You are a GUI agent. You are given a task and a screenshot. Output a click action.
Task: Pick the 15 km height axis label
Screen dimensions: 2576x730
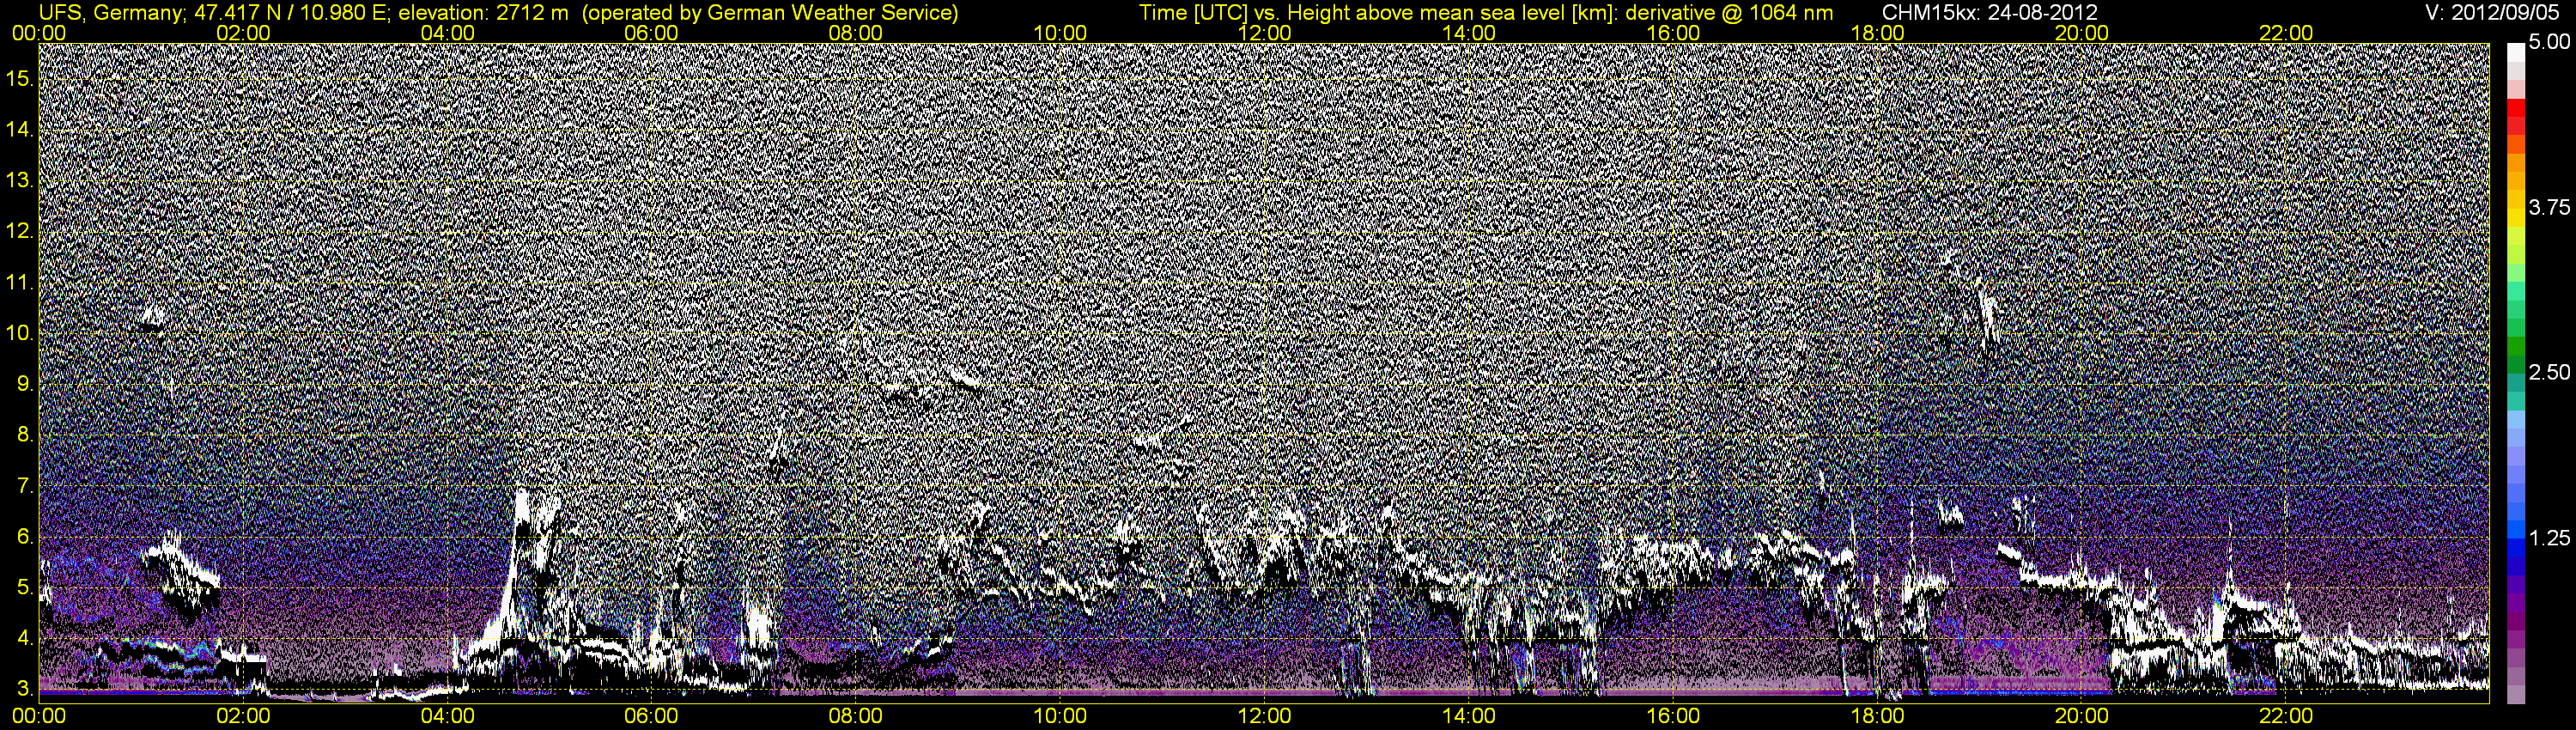pyautogui.click(x=19, y=79)
